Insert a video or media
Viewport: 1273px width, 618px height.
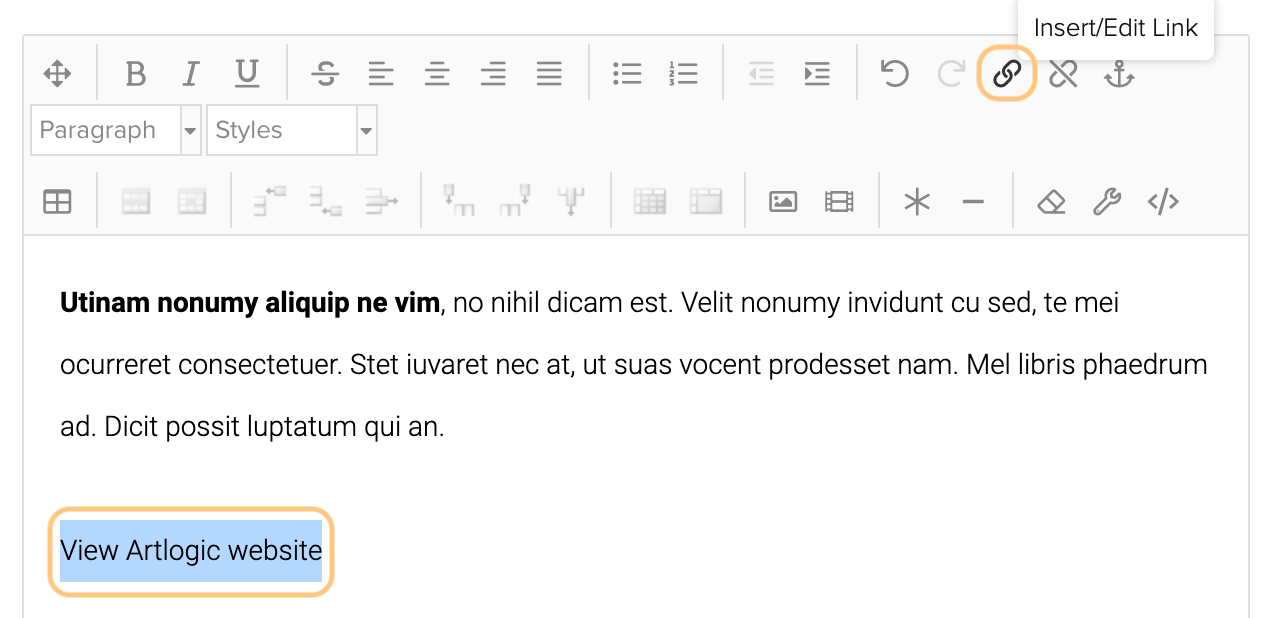839,202
